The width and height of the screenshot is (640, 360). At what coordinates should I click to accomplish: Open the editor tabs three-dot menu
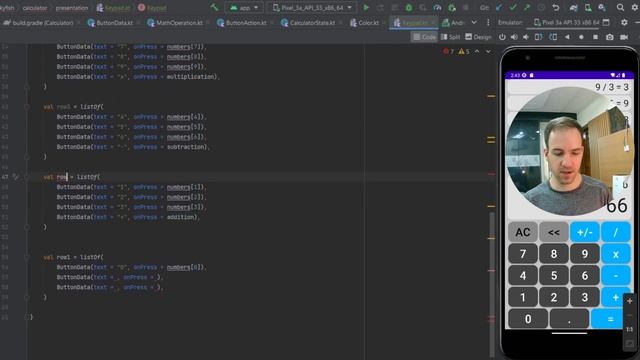488,22
